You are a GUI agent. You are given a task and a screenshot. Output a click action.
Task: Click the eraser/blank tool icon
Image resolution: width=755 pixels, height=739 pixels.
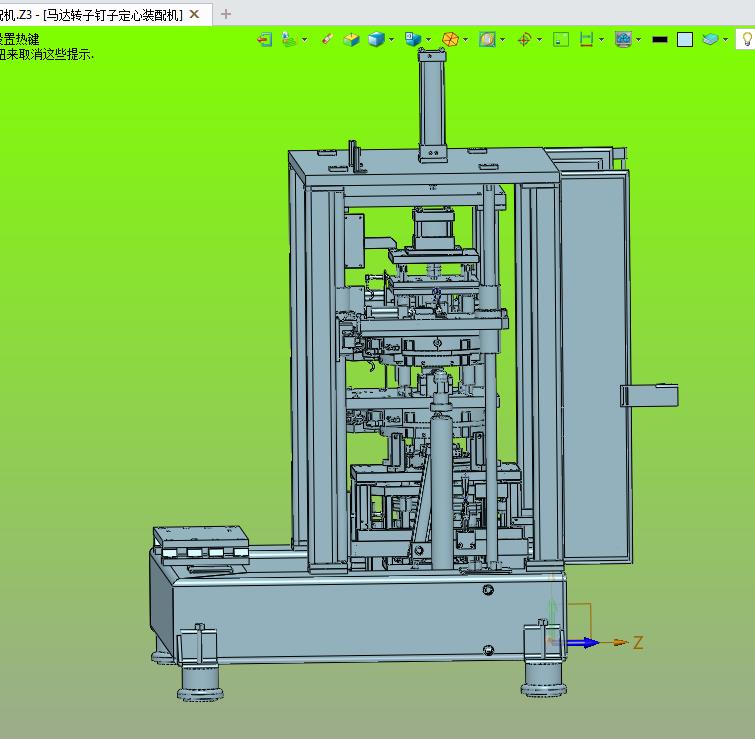(x=327, y=39)
